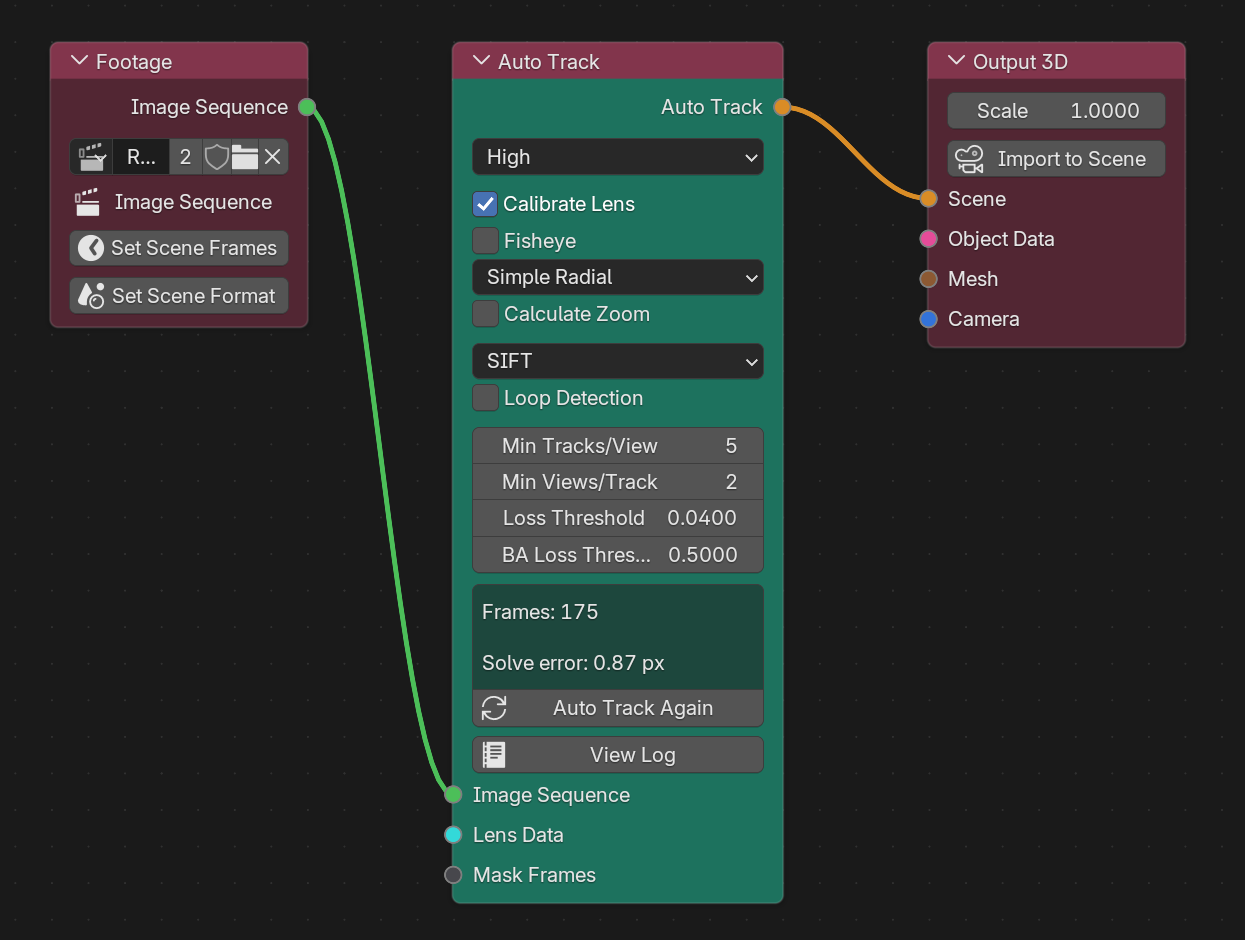
Task: Click the Auto Track Again button
Action: coord(618,708)
